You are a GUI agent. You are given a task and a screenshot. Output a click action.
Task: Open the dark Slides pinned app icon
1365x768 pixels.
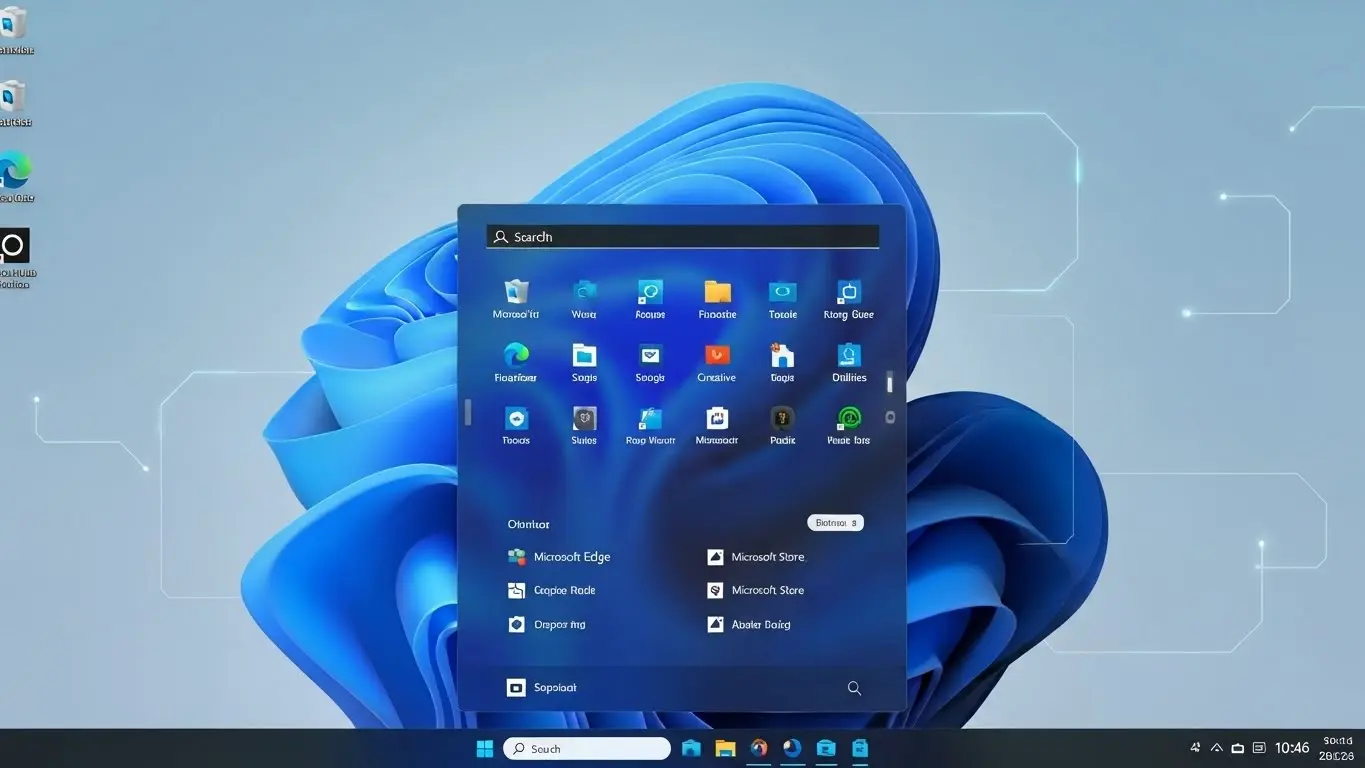584,420
